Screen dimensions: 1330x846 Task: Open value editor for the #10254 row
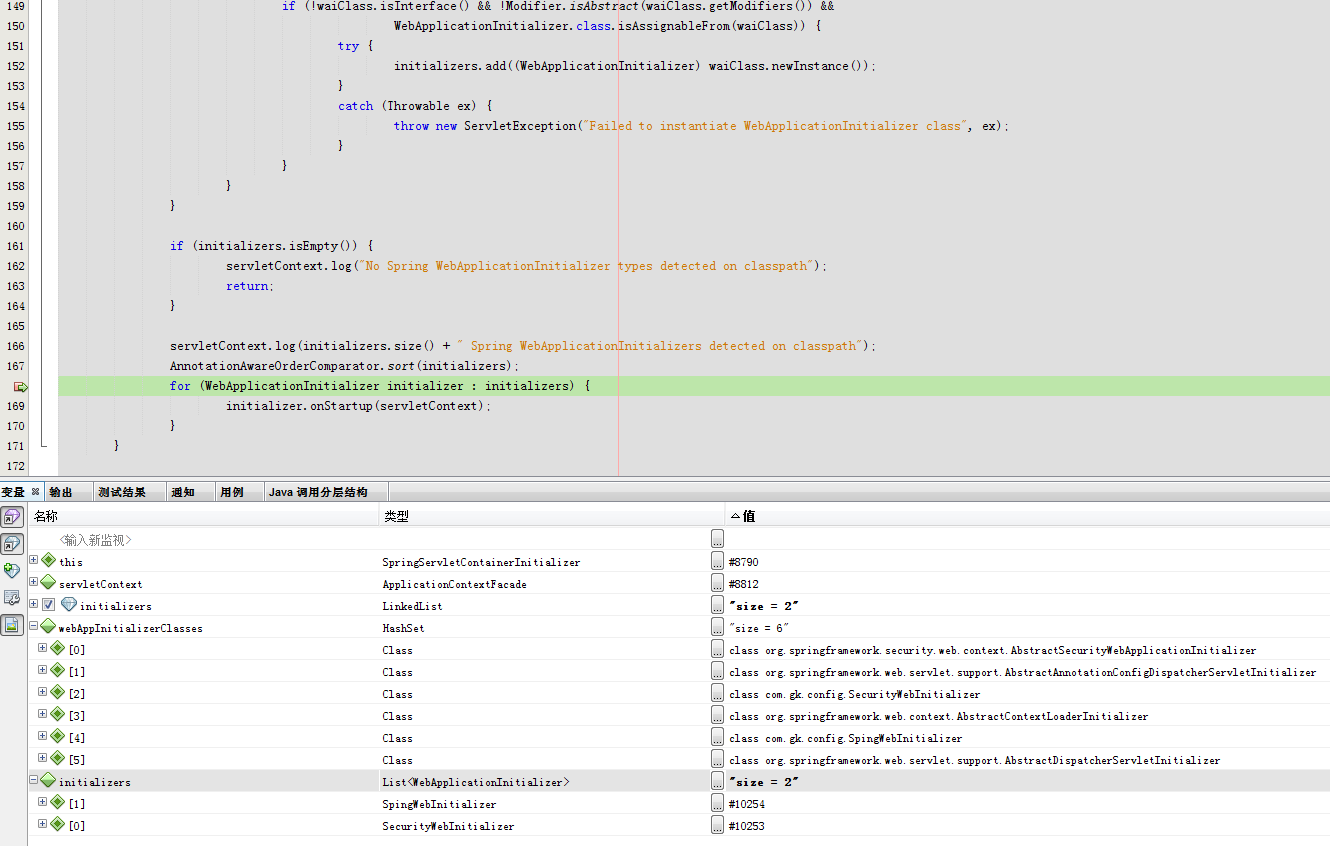coord(717,803)
